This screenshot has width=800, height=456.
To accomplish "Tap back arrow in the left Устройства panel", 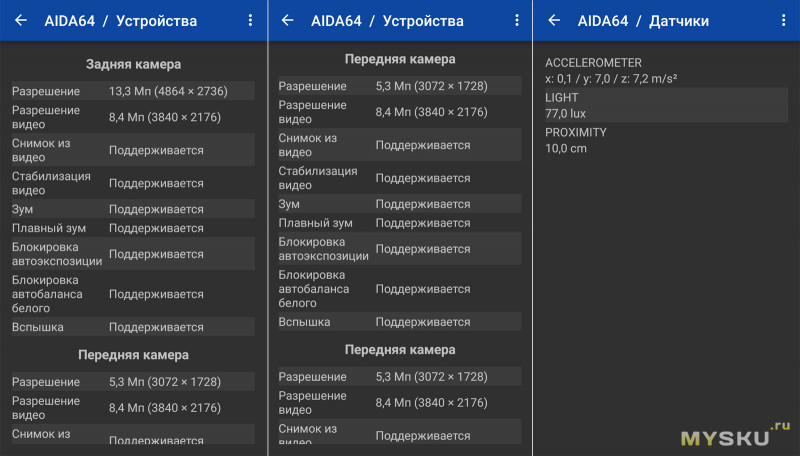I will click(21, 20).
